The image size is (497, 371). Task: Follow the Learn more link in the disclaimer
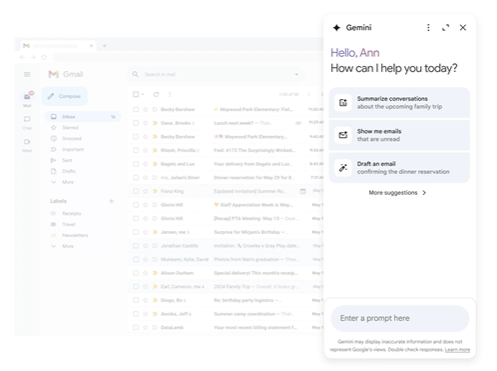(457, 350)
